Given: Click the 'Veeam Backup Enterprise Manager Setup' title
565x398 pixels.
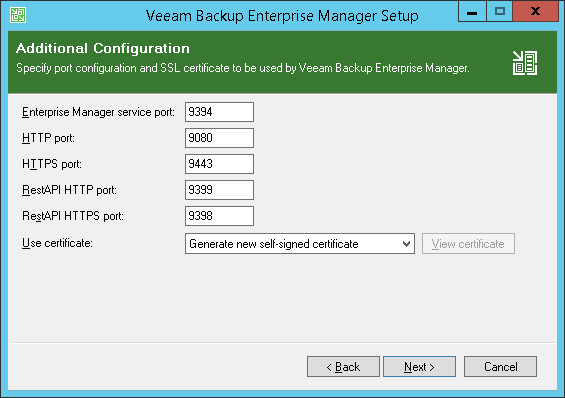Looking at the screenshot, I should [x=282, y=16].
